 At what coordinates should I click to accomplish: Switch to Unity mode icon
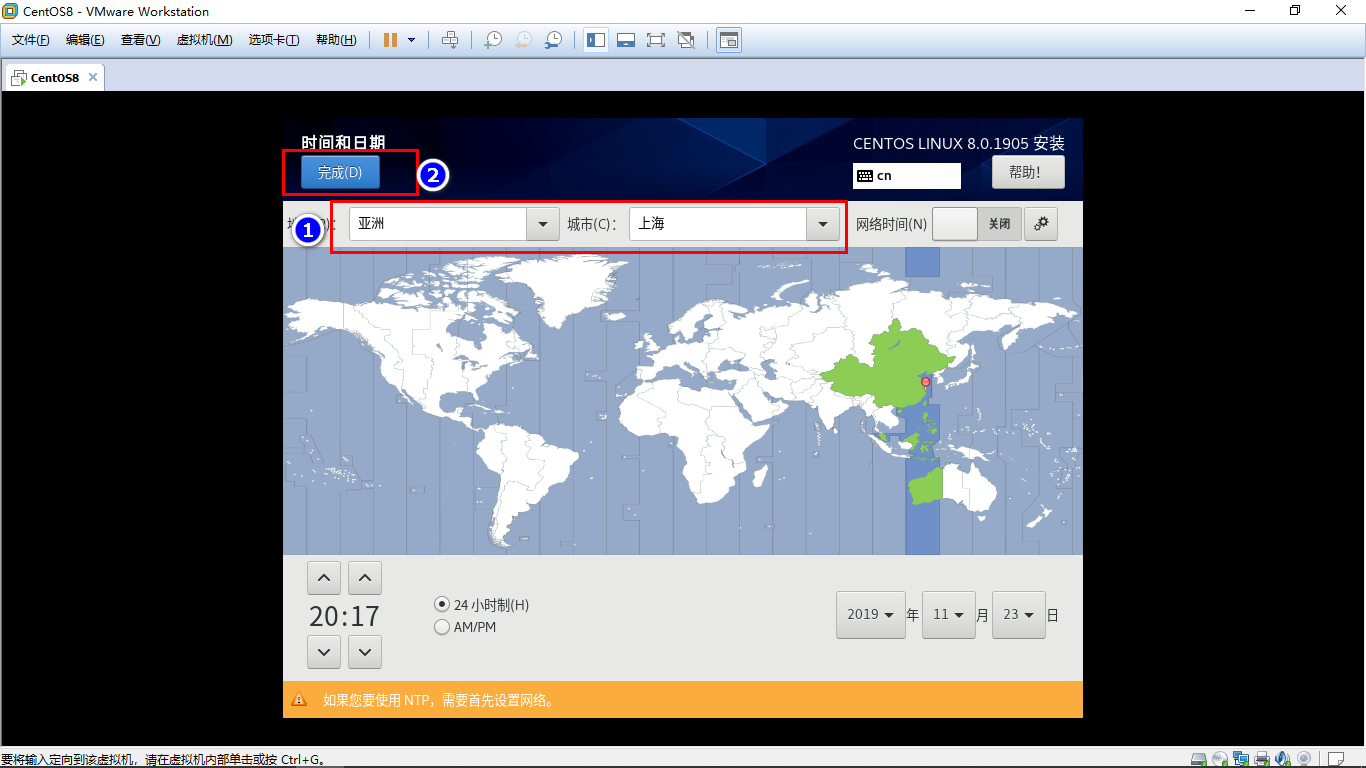[686, 40]
